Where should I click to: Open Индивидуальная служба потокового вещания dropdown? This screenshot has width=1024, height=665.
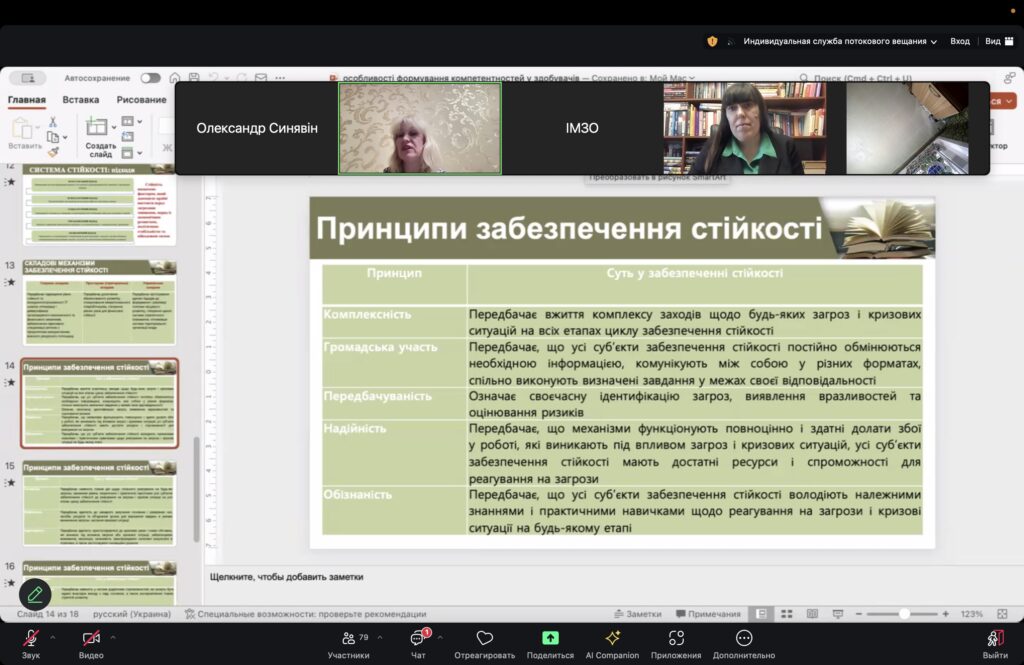click(x=840, y=41)
